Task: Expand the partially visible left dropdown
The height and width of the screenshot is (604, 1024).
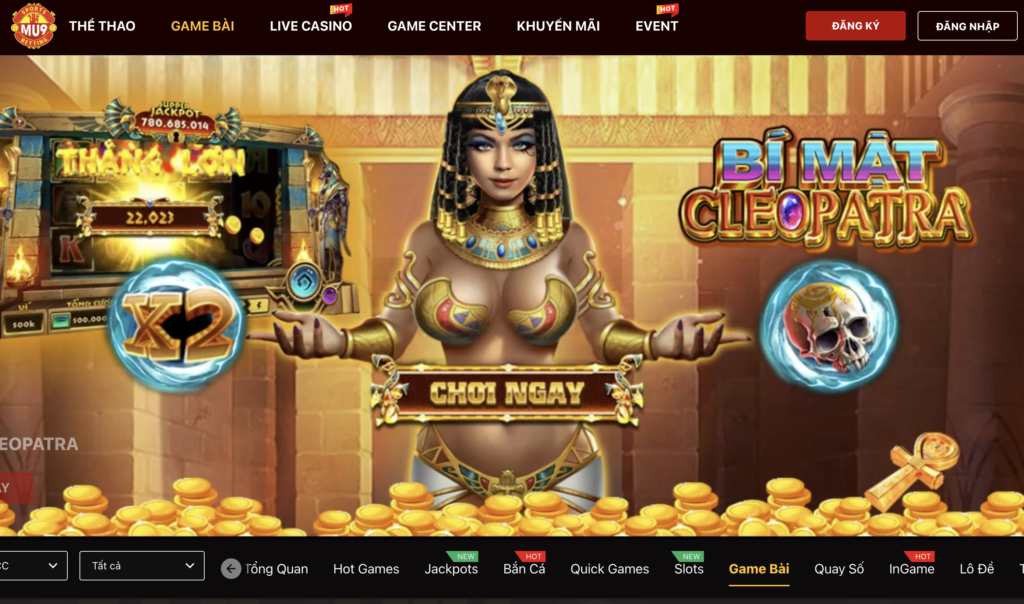Action: point(33,565)
